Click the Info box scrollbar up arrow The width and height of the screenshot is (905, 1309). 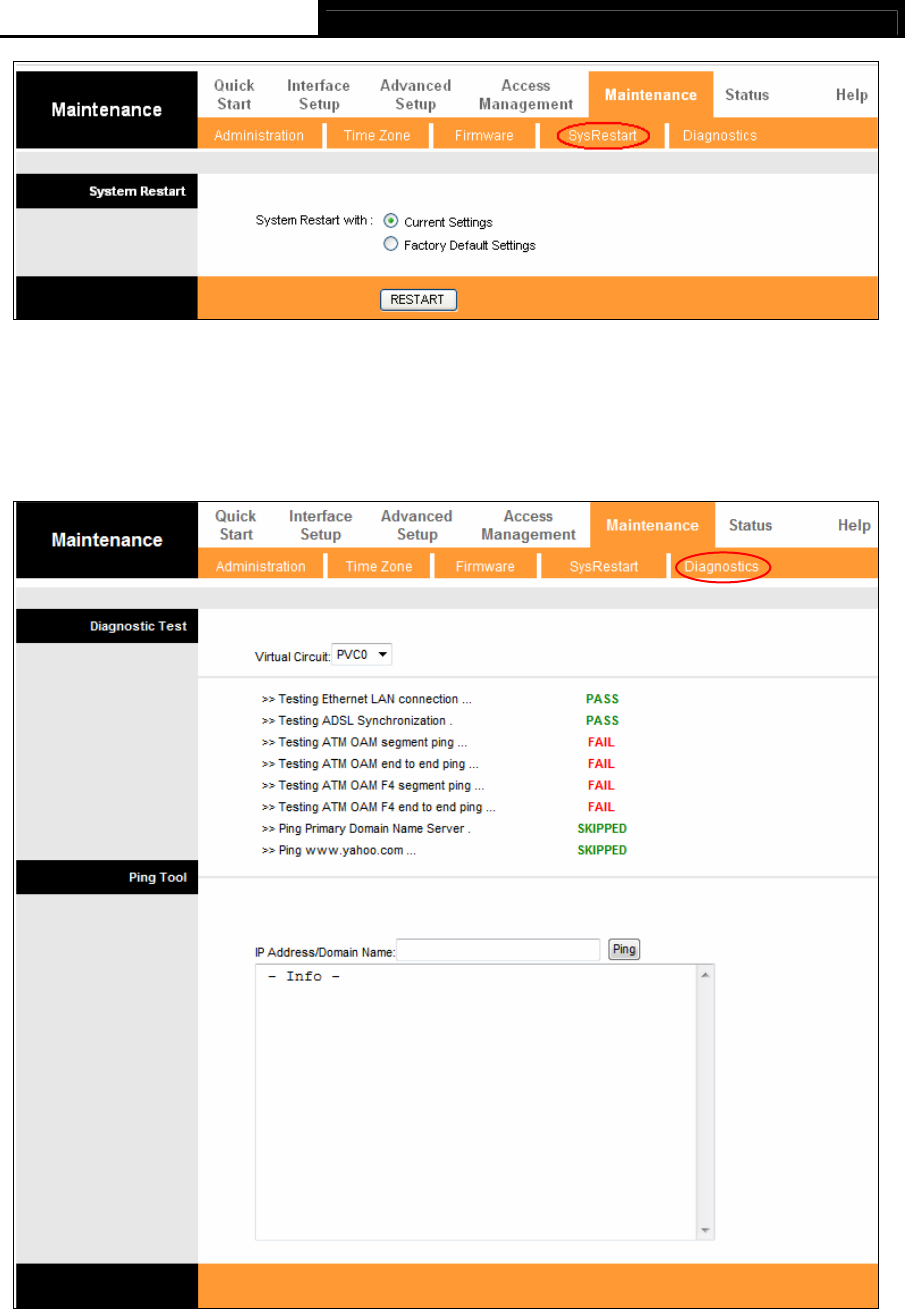[x=705, y=975]
